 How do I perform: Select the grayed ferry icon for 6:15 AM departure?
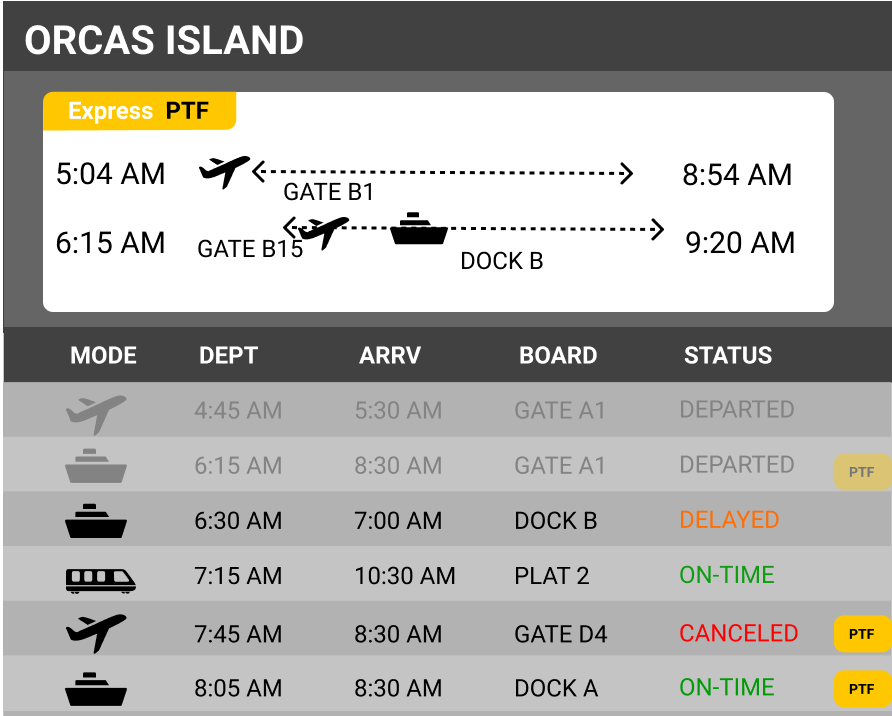coord(96,466)
